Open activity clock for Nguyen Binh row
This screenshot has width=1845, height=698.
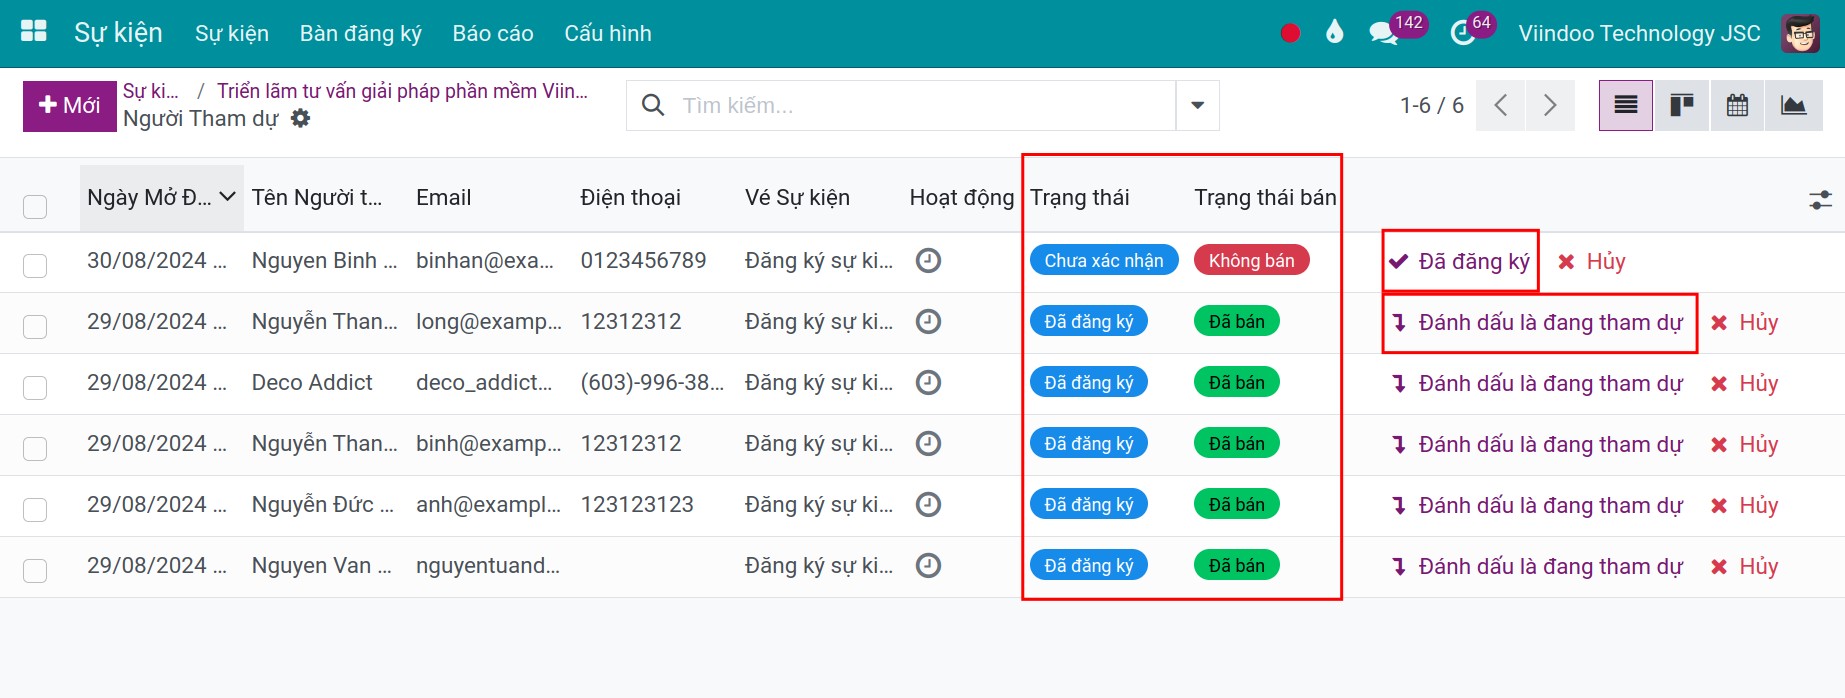click(929, 261)
